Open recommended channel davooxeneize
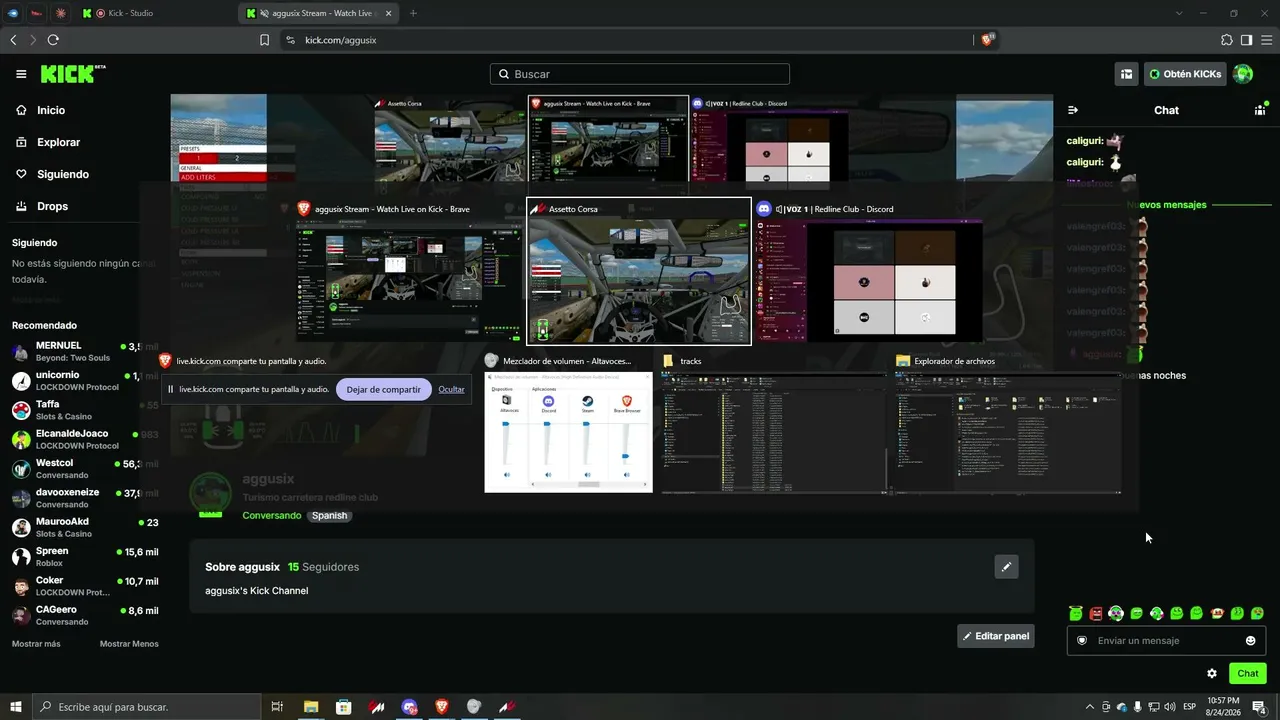 [84, 498]
